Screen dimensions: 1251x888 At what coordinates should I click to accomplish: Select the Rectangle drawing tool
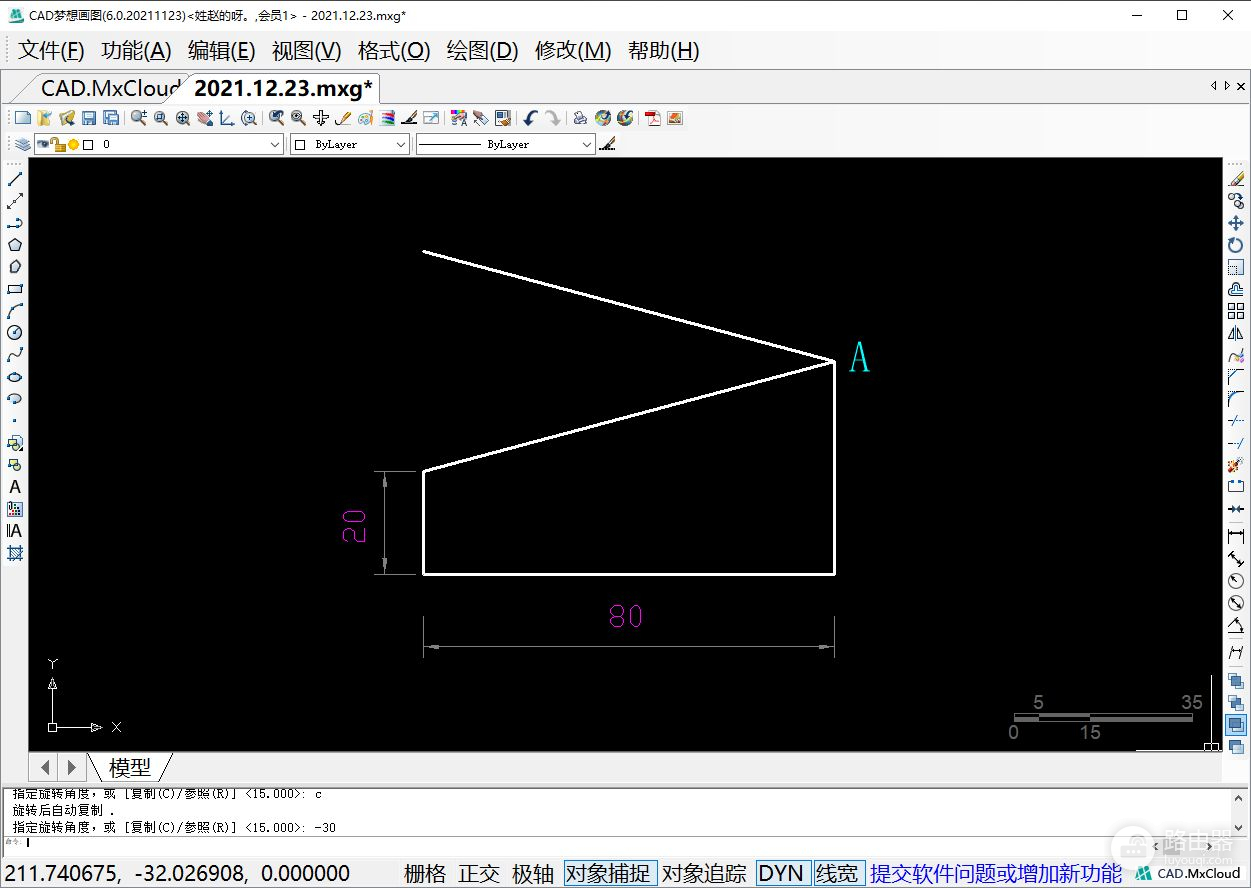coord(15,289)
